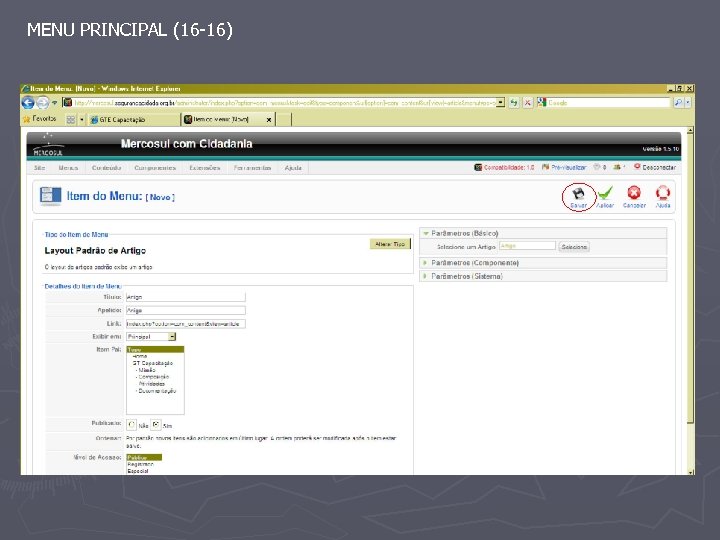The image size is (720, 540).
Task: Click the Refresh icon beside the address bar
Action: (514, 103)
